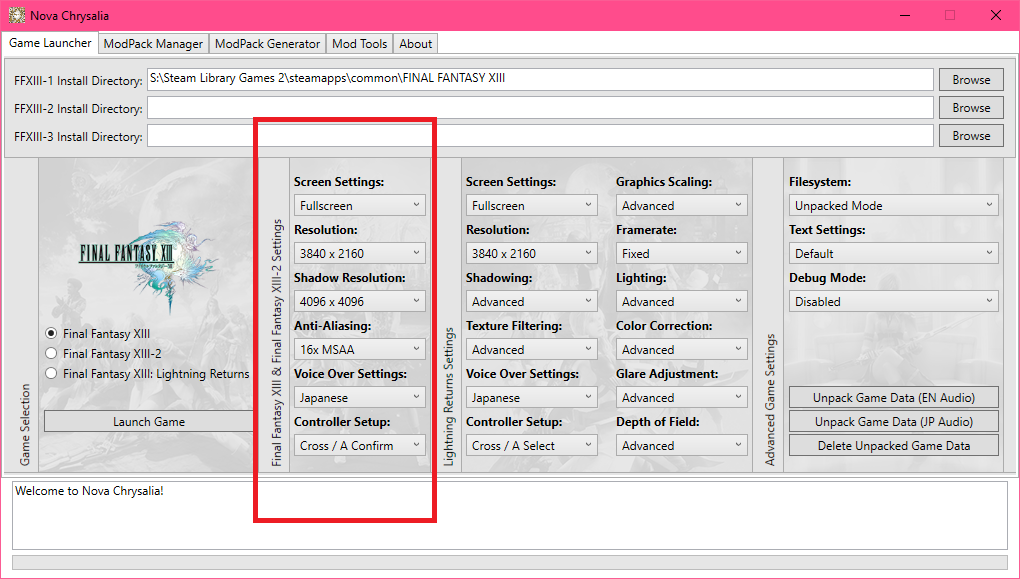Image resolution: width=1020 pixels, height=579 pixels.
Task: Click Unpack Game Data (JP Audio)
Action: [894, 422]
